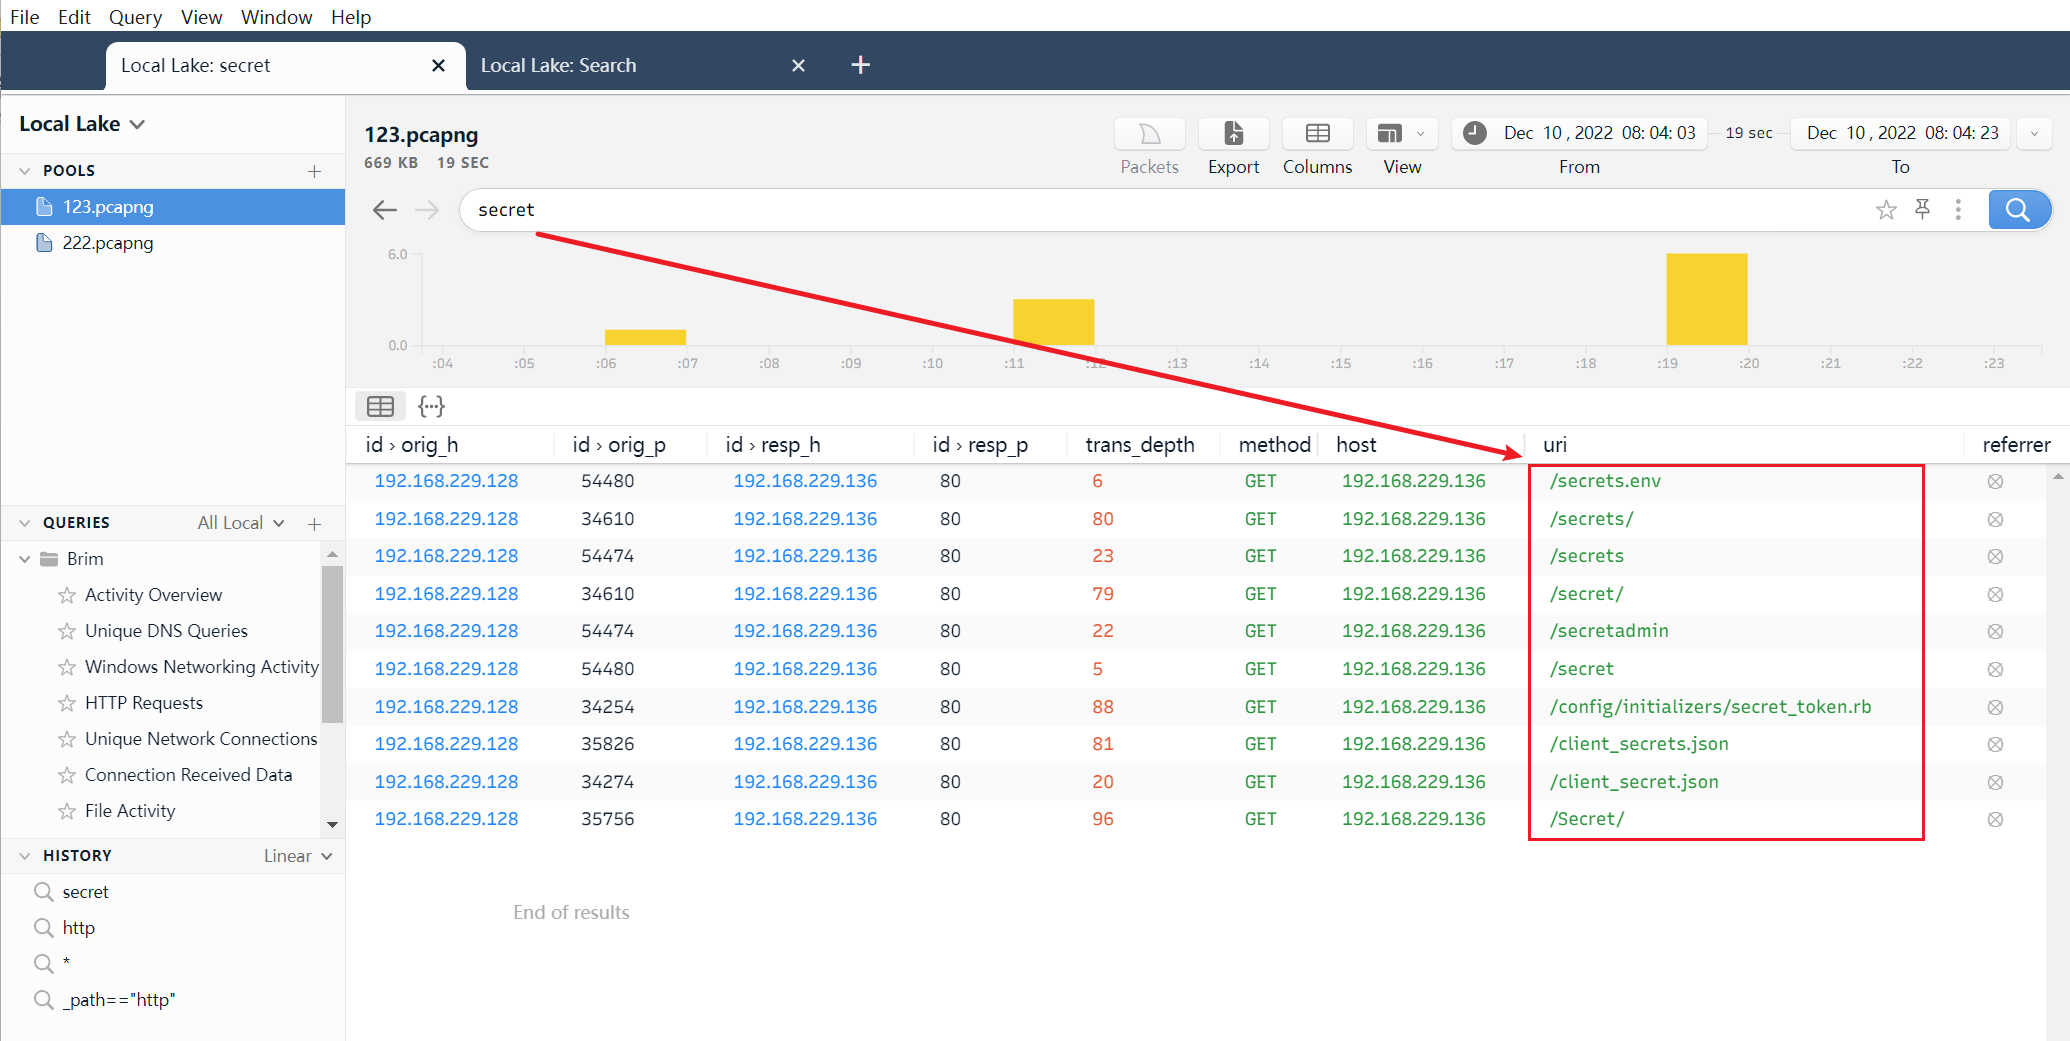This screenshot has height=1041, width=2070.
Task: Run Connection Received Data query
Action: (188, 775)
